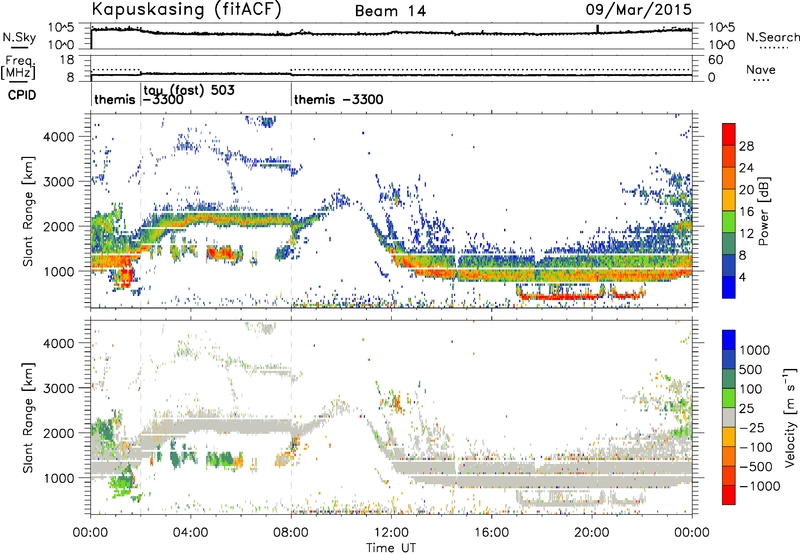
Task: Select the 'Freq. [MHz]' axis label
Action: (19, 68)
